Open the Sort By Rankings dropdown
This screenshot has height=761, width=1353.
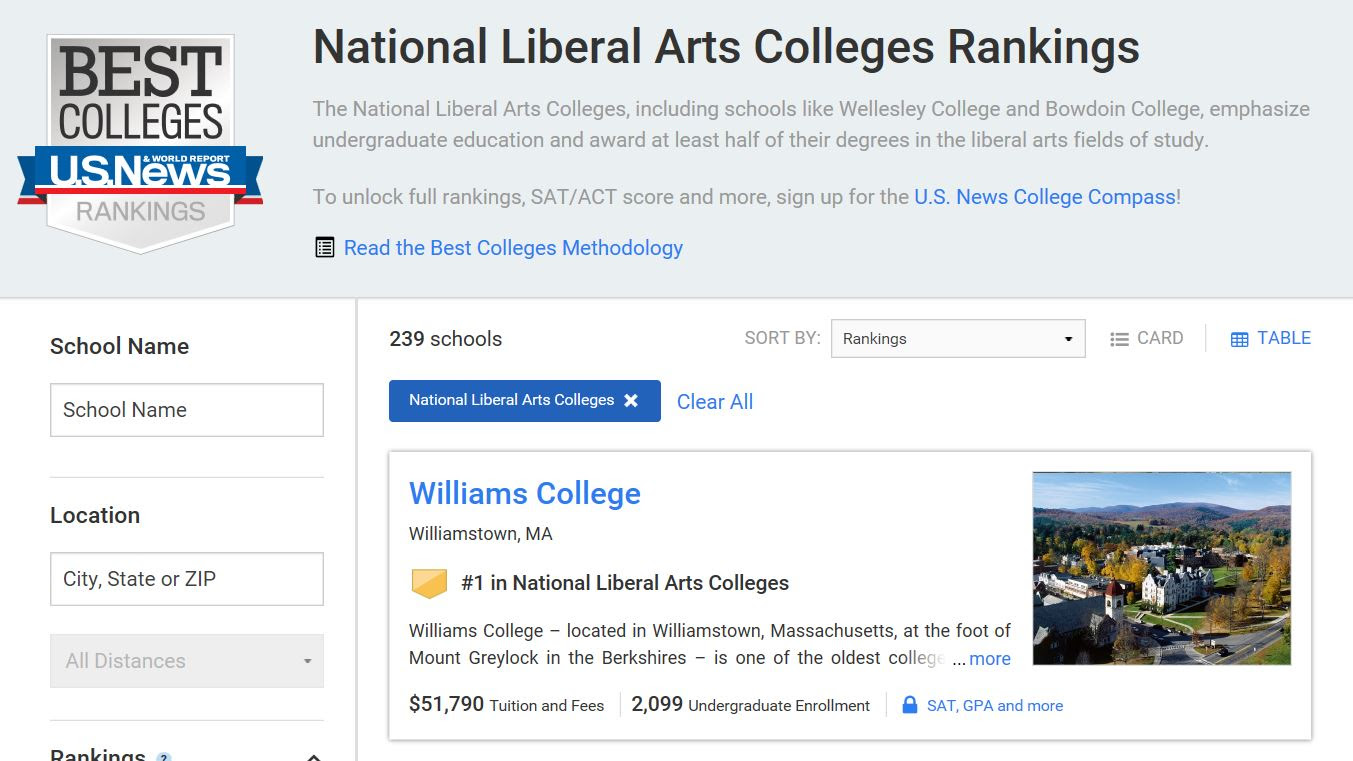click(957, 339)
